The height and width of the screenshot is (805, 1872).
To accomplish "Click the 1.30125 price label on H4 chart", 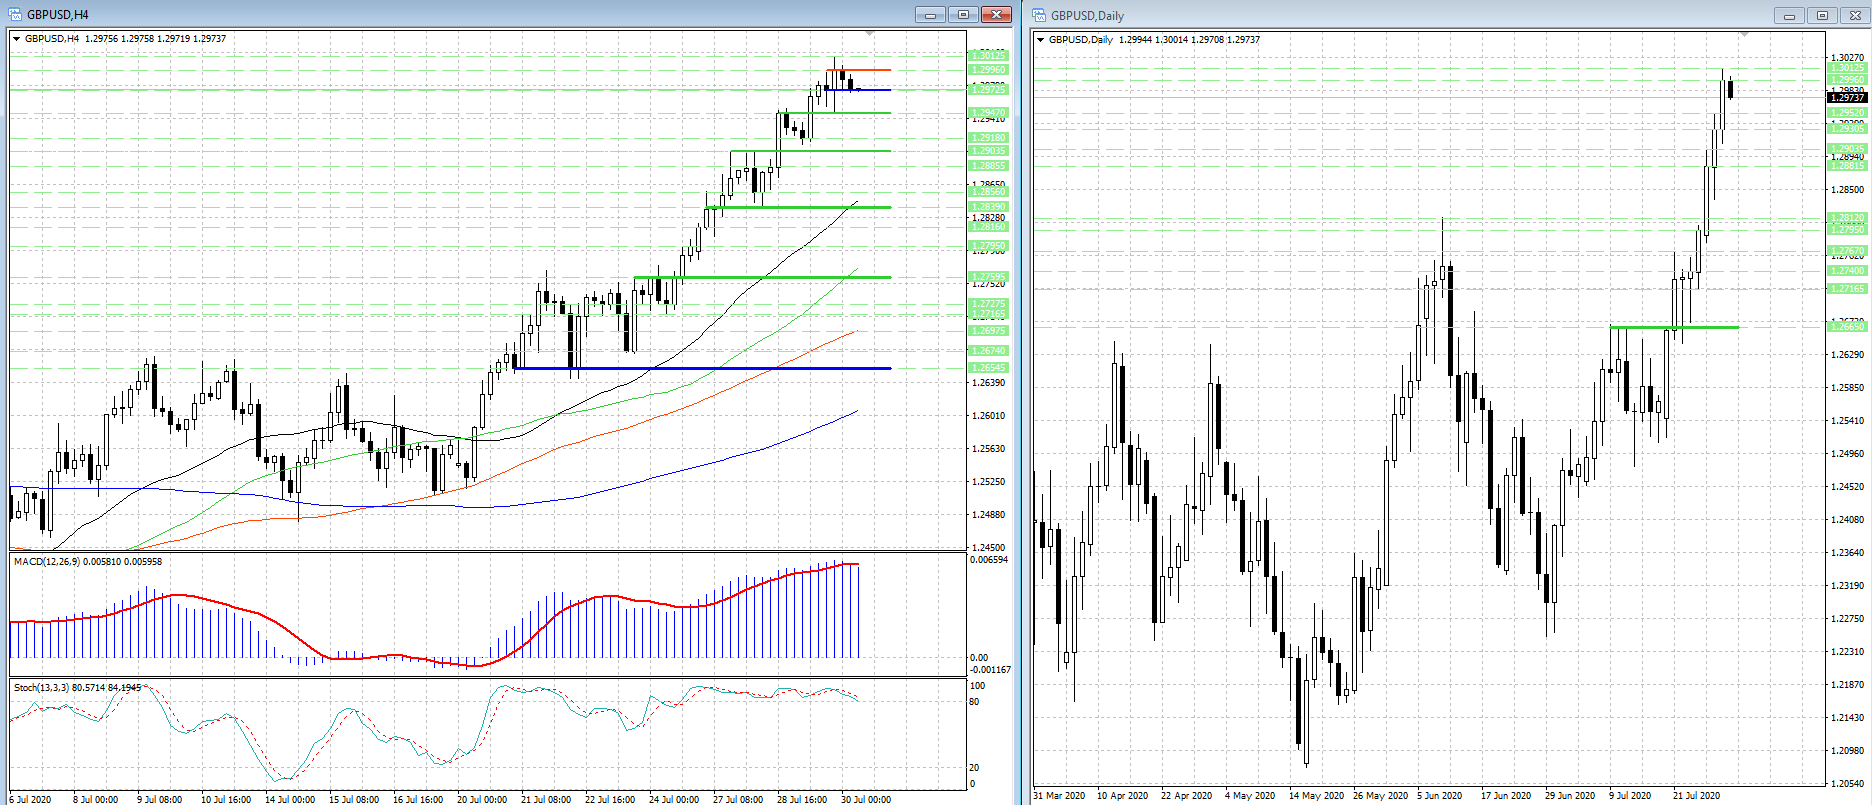I will (988, 56).
